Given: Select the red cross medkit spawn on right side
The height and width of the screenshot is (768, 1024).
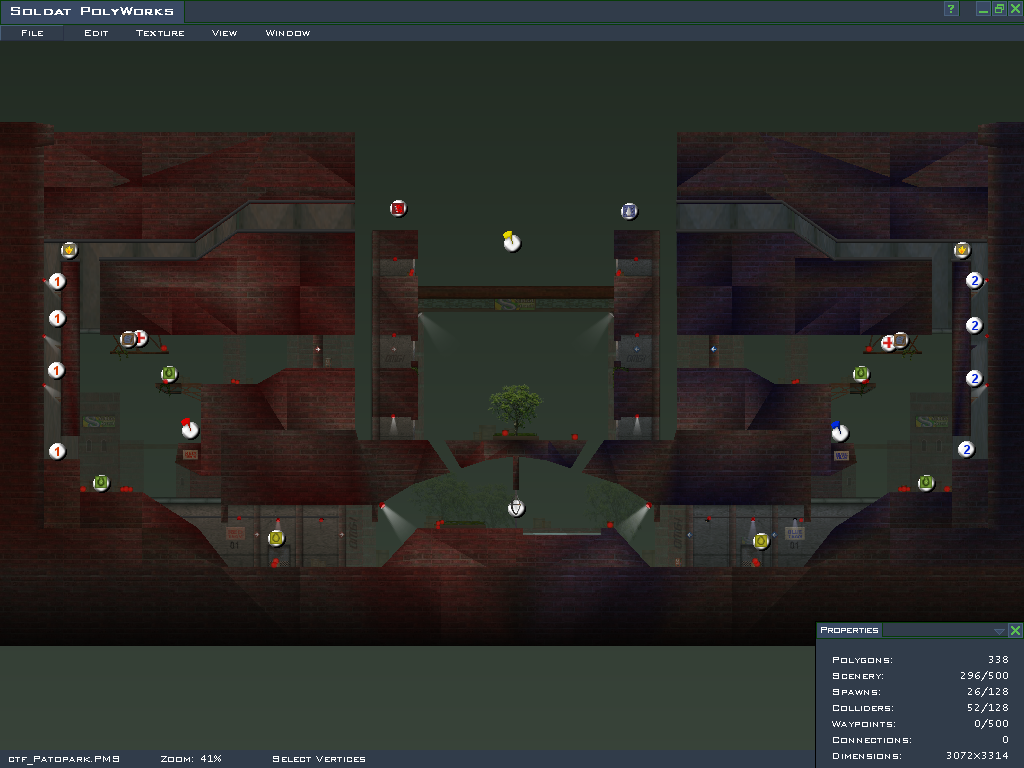Looking at the screenshot, I should click(888, 343).
